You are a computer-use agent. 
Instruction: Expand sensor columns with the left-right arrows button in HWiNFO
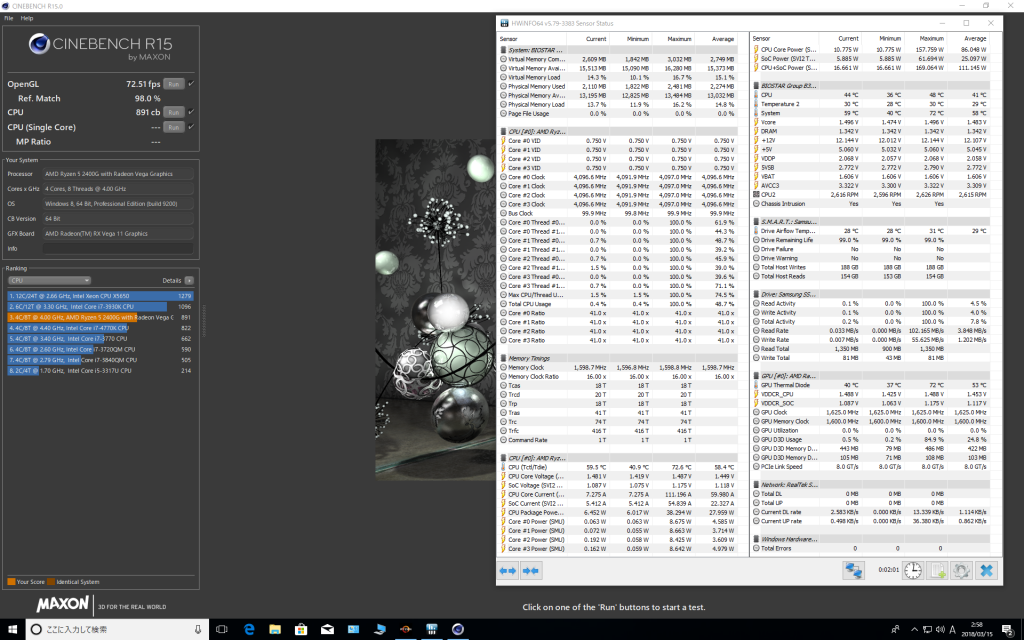[x=507, y=571]
